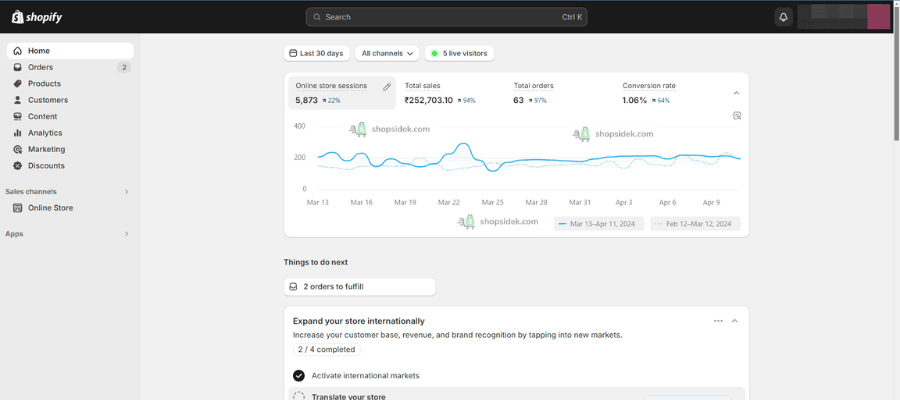
Task: Expand the Sales channels section
Action: coord(126,192)
